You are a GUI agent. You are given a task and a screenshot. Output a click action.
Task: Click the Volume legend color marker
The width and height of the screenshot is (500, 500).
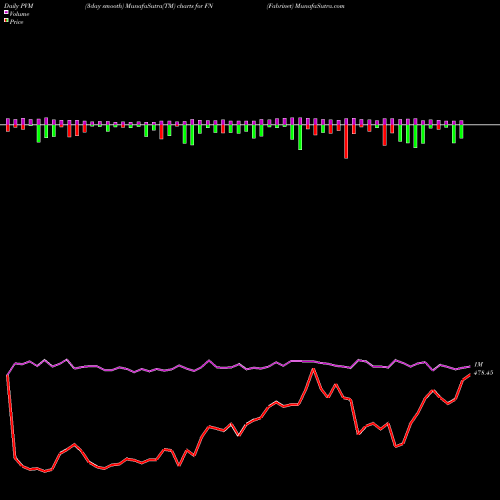(x=6, y=12)
